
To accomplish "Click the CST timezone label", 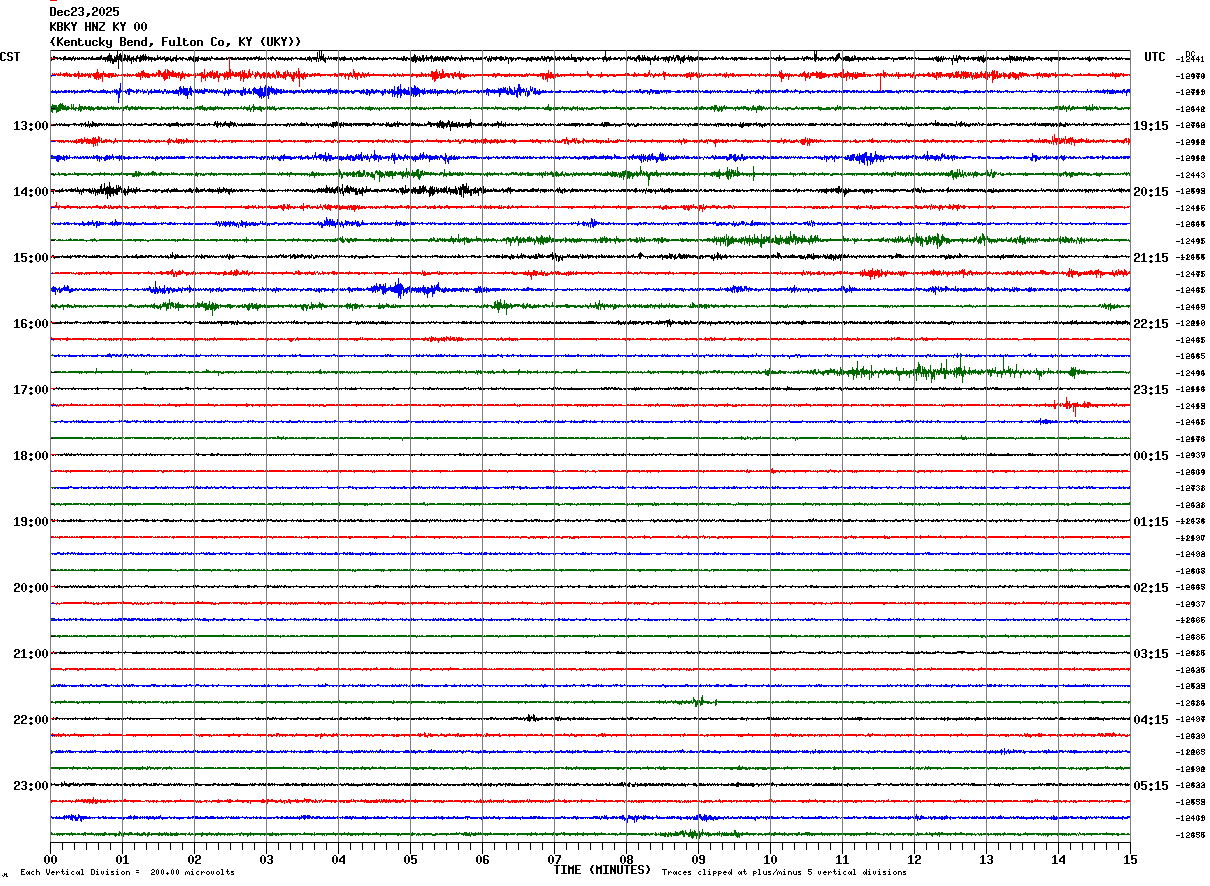I will tap(10, 57).
